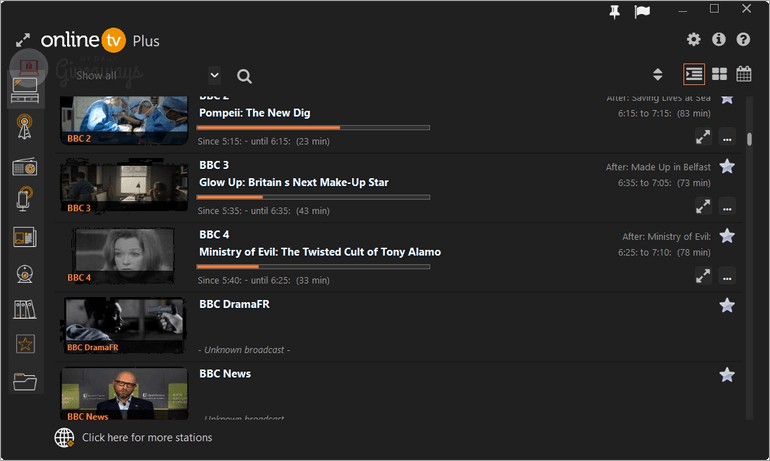Click the search magnifier icon

click(244, 76)
